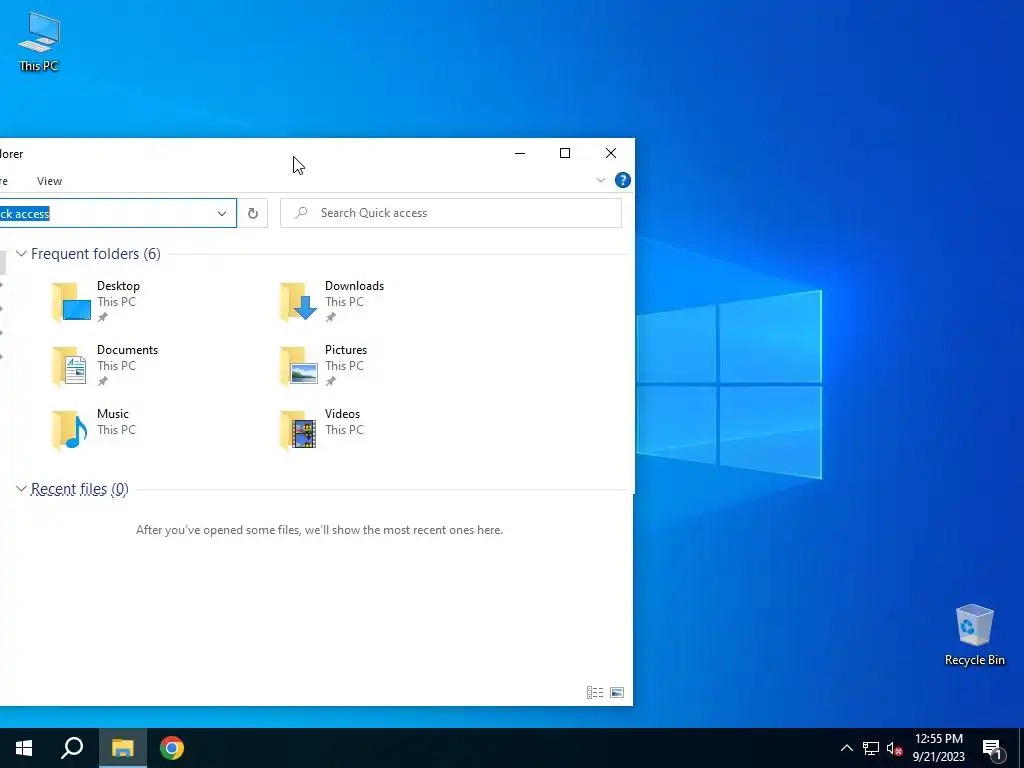
Task: Click the Music folder name label
Action: 113,414
